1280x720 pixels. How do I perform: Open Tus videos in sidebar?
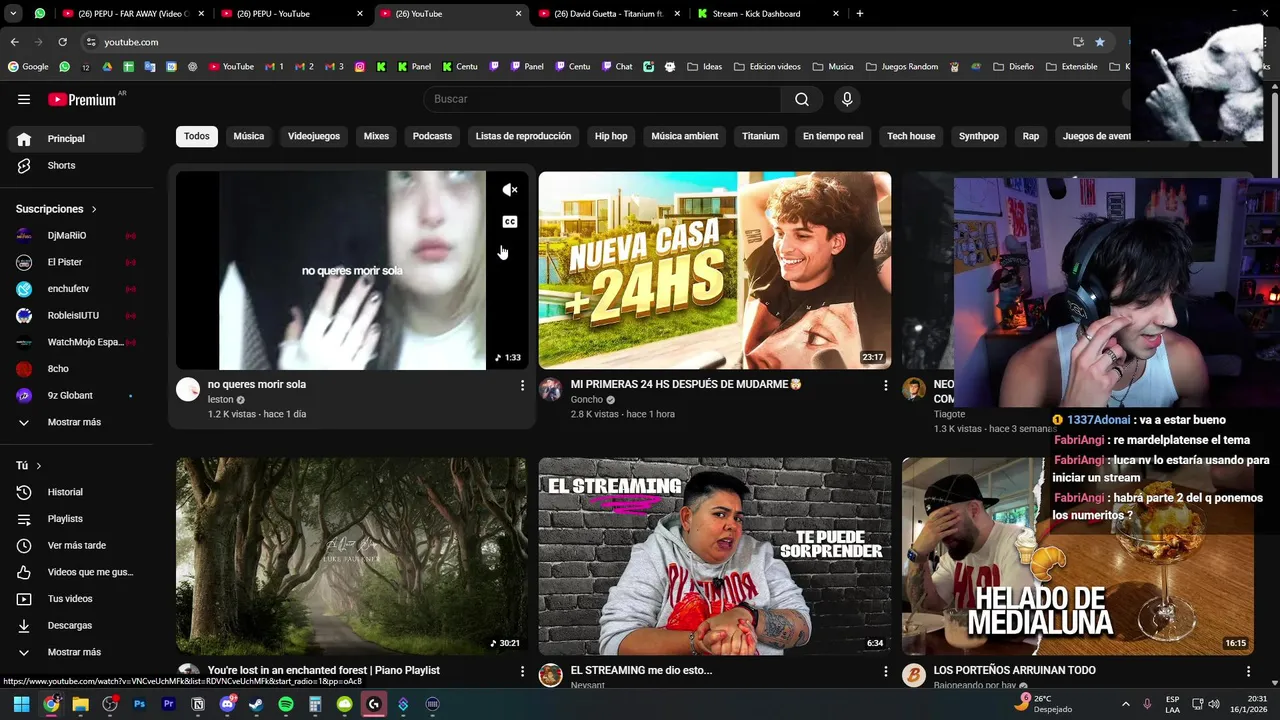point(76,599)
